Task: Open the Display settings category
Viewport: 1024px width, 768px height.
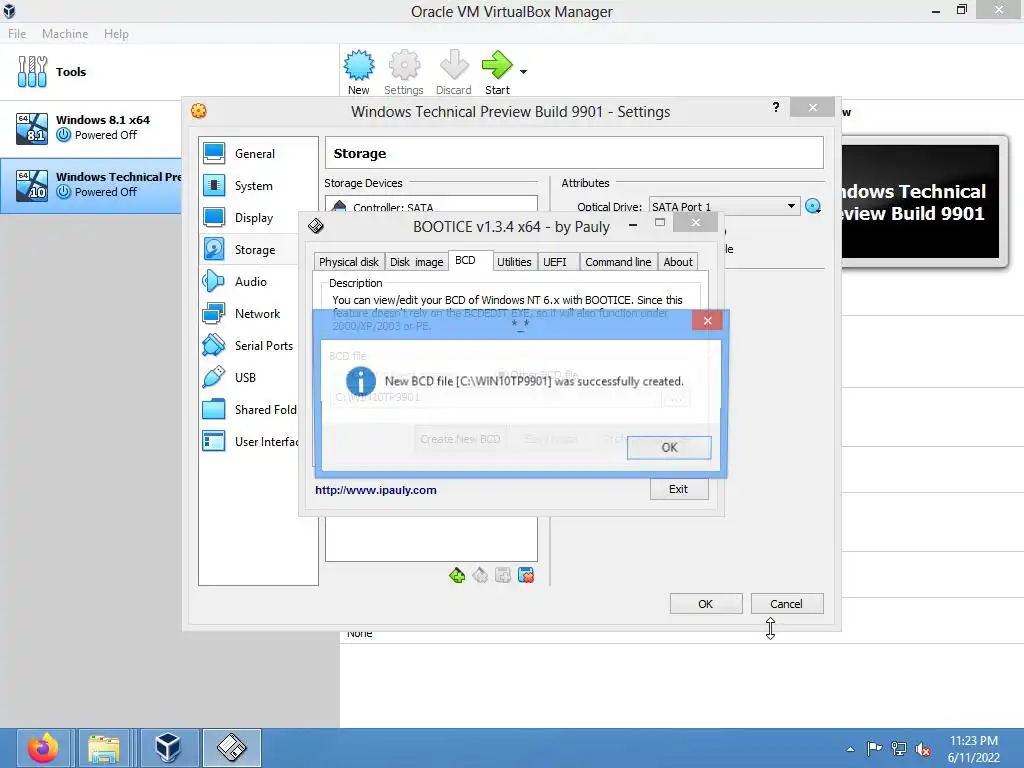Action: pos(254,217)
